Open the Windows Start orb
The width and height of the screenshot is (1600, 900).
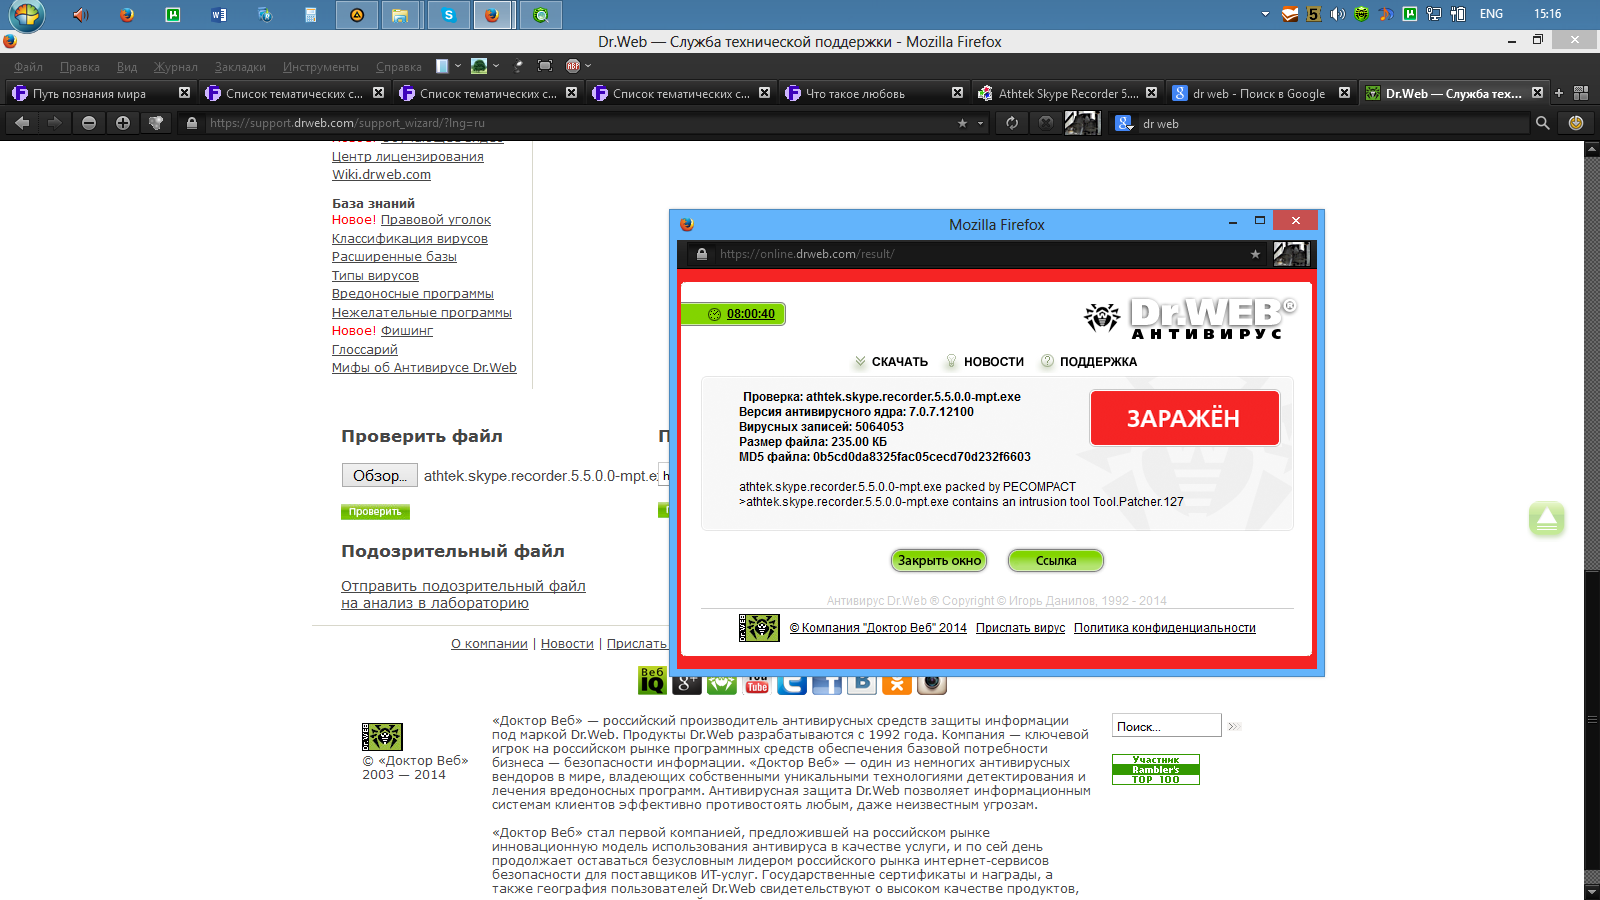27,15
